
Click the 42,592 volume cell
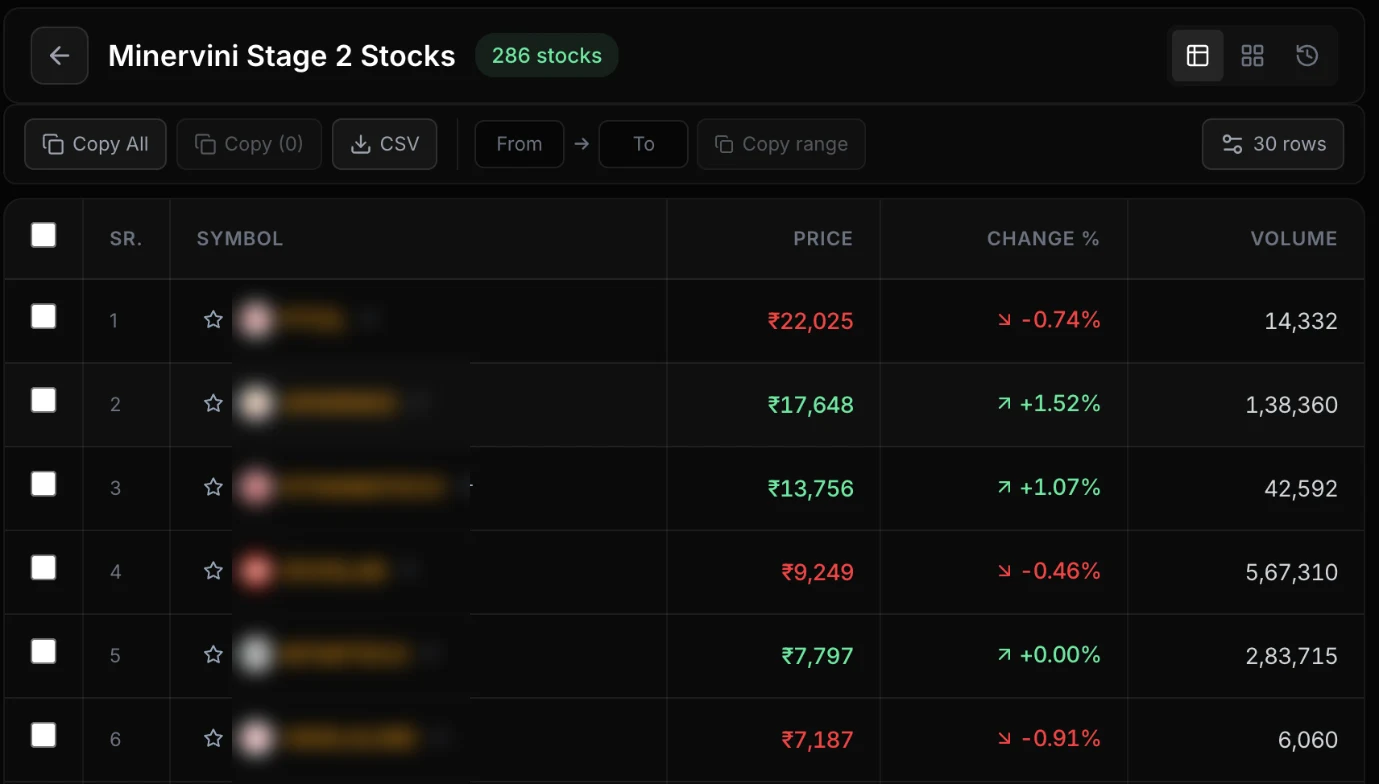[x=1301, y=489]
